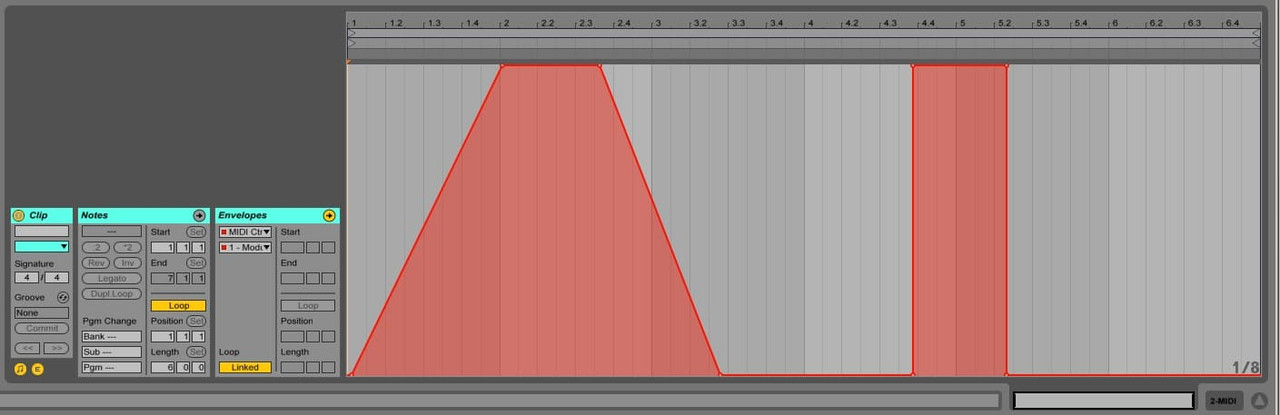
Task: Click the End bar field showing 7
Action: [x=162, y=278]
